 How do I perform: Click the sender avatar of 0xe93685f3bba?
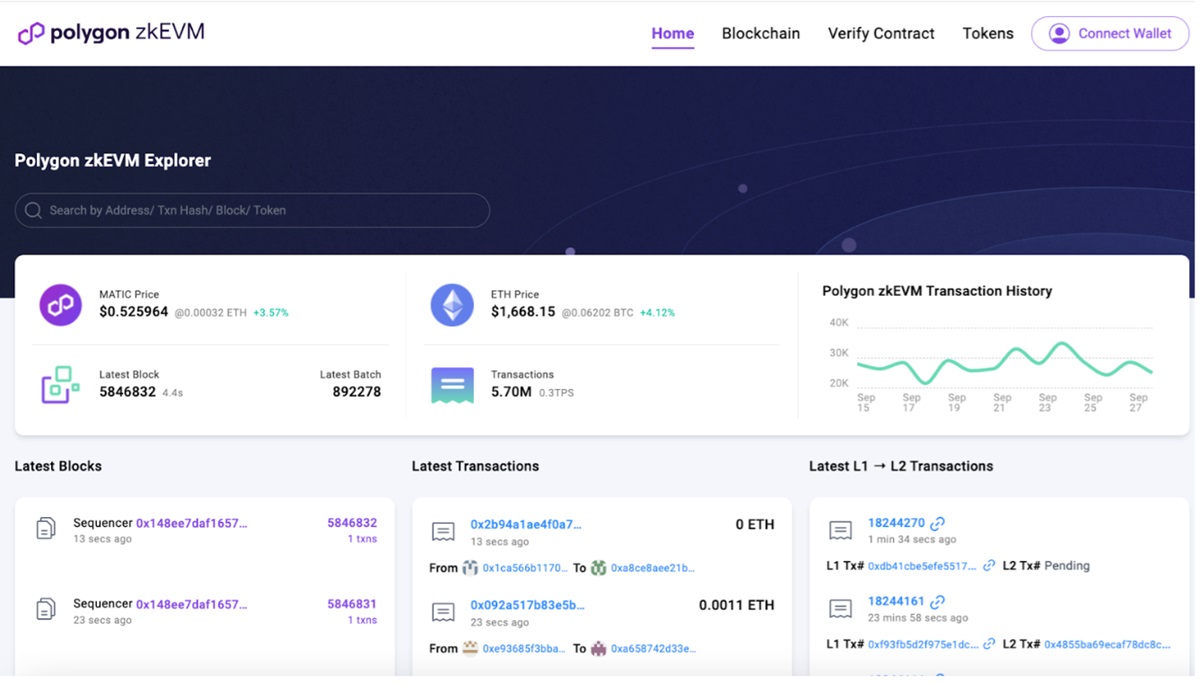(470, 648)
